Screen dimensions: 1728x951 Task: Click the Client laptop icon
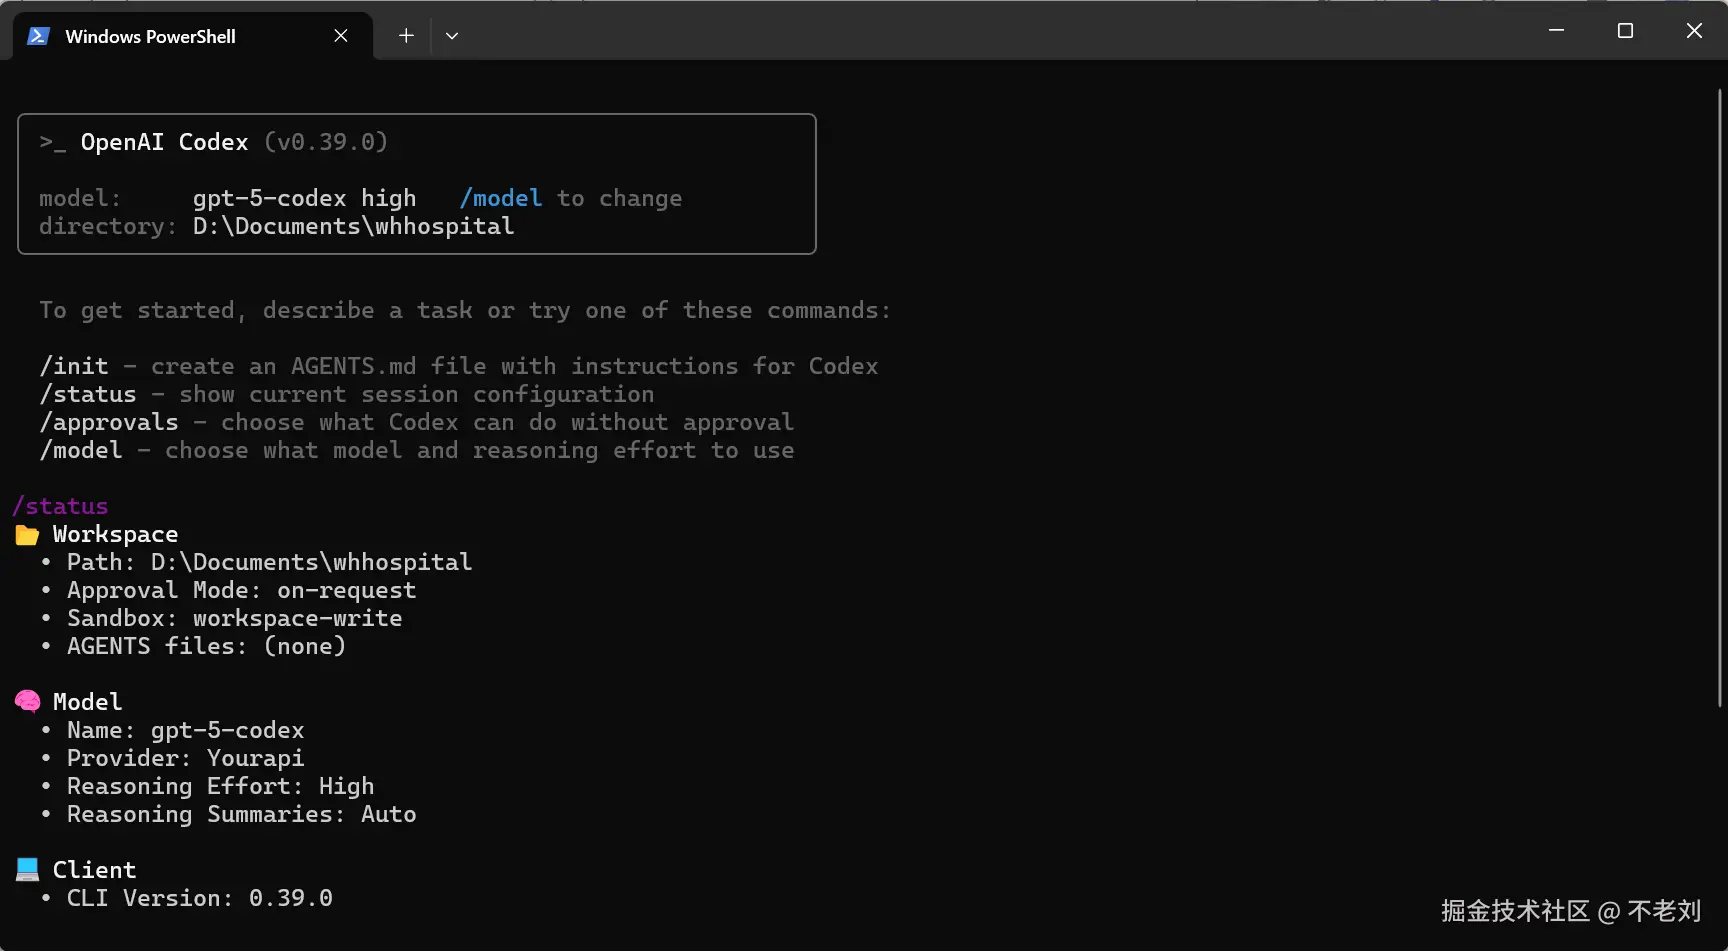27,869
